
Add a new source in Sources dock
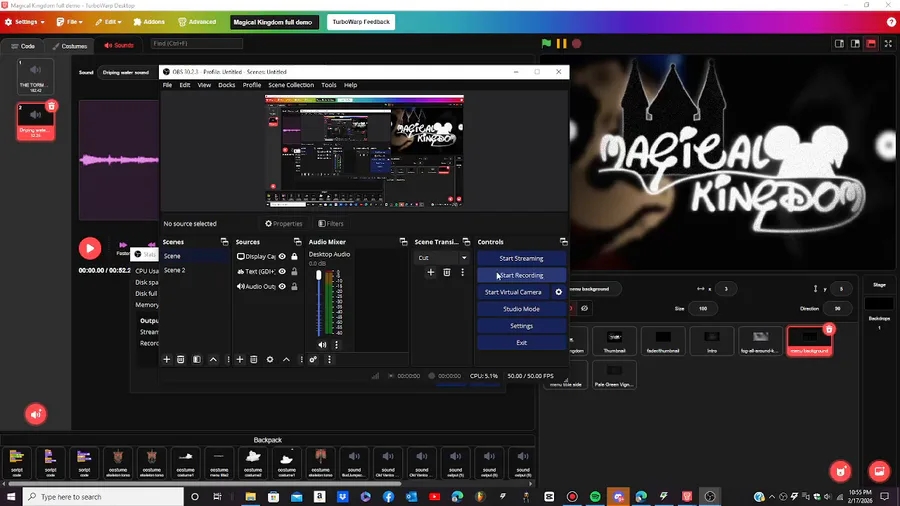click(x=240, y=360)
